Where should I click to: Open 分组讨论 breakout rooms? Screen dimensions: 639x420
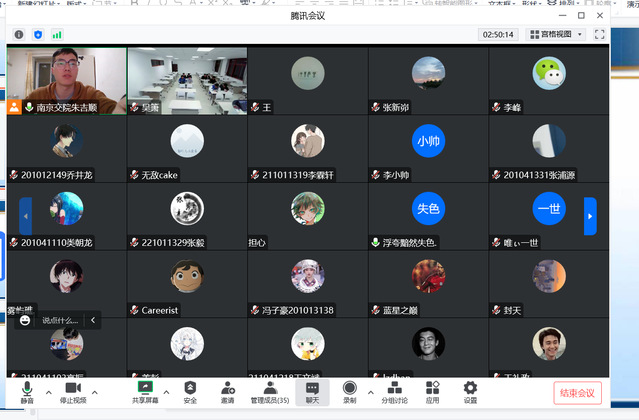click(x=395, y=392)
